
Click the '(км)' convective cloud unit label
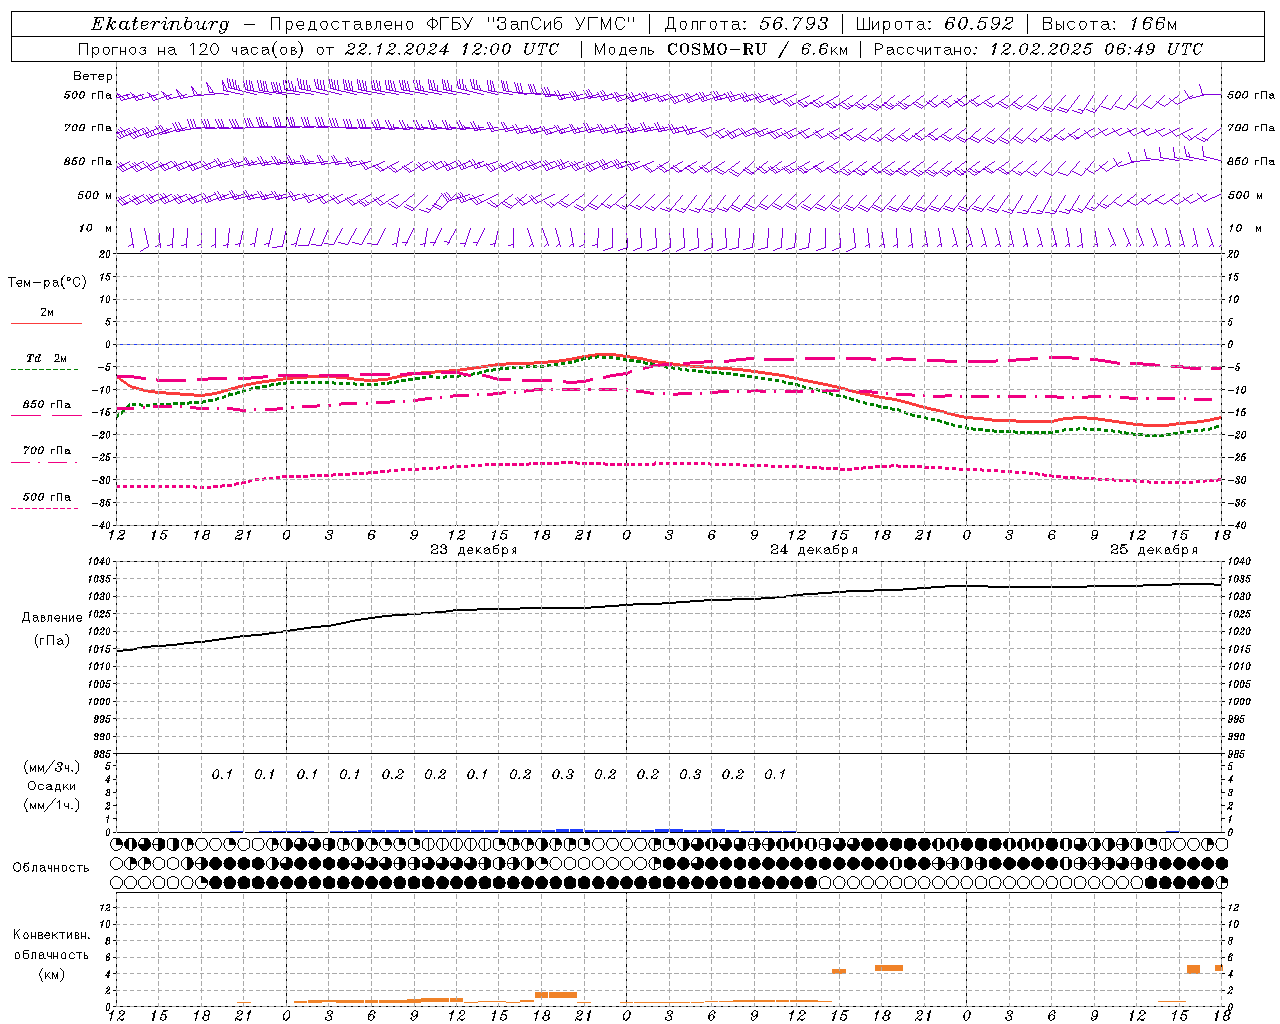tap(52, 974)
